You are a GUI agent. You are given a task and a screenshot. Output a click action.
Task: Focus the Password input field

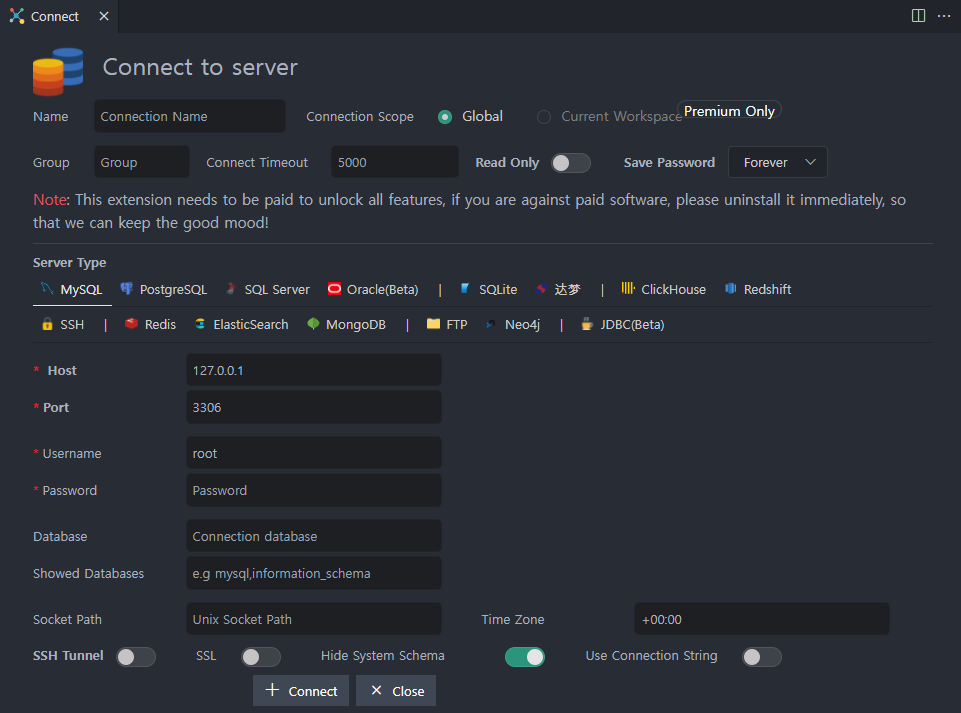314,490
